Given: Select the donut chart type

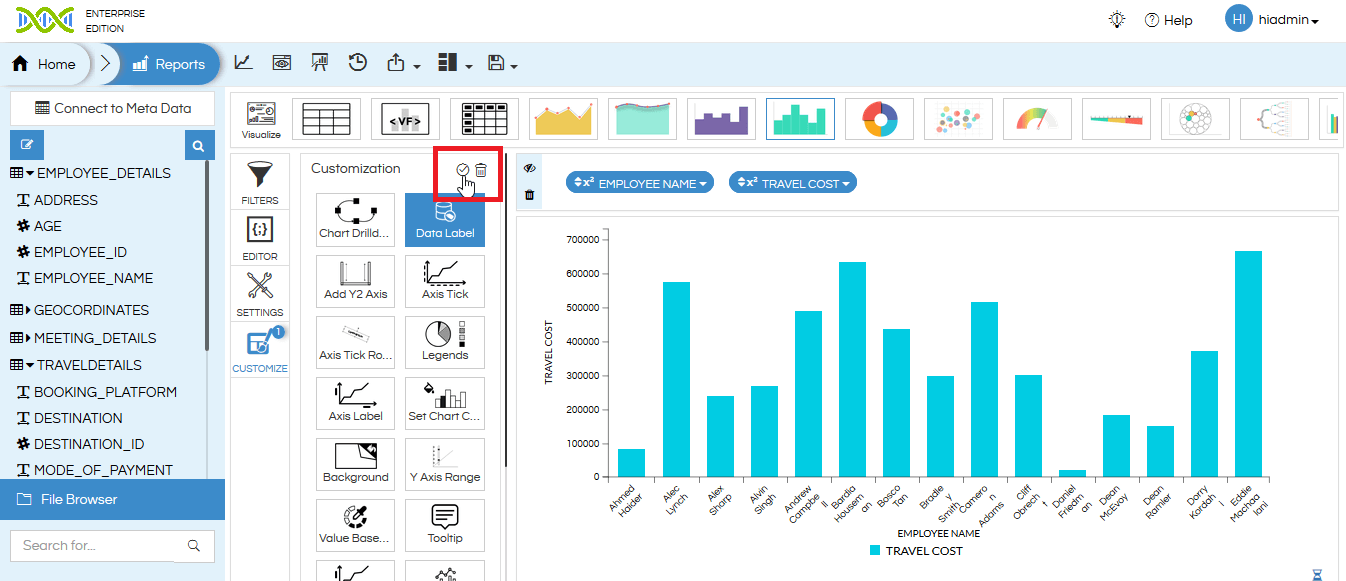Looking at the screenshot, I should [x=879, y=119].
